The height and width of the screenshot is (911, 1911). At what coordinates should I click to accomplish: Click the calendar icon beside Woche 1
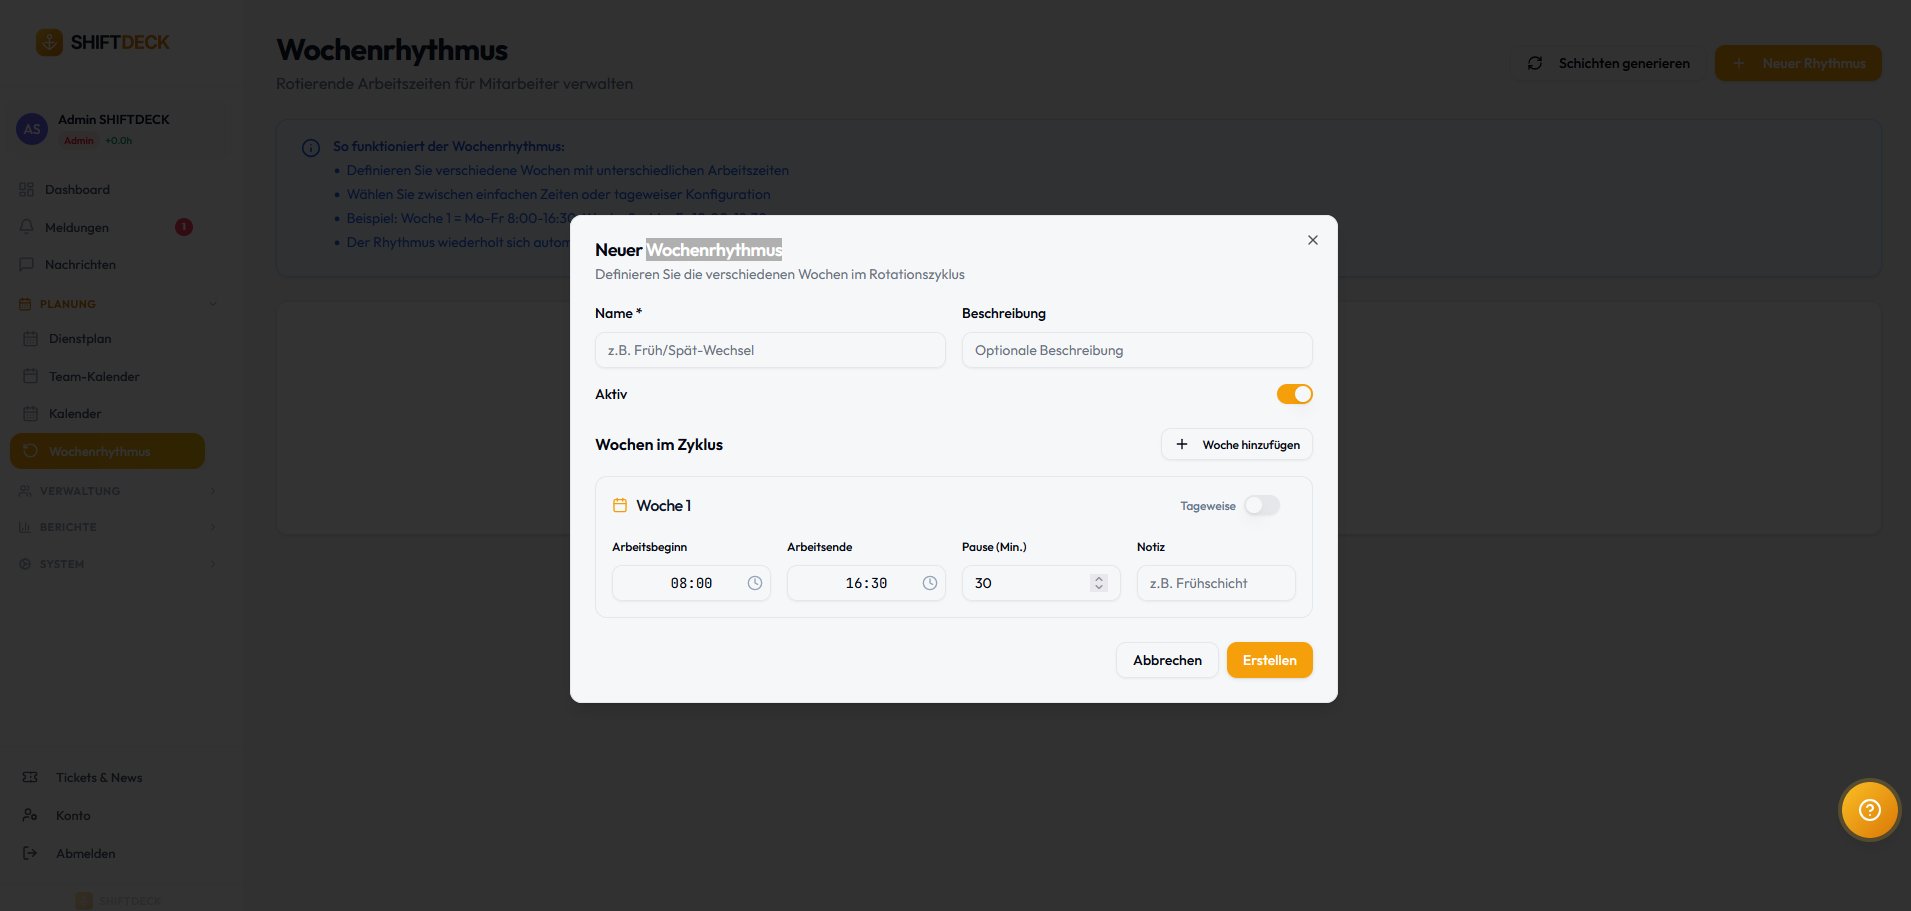point(620,506)
